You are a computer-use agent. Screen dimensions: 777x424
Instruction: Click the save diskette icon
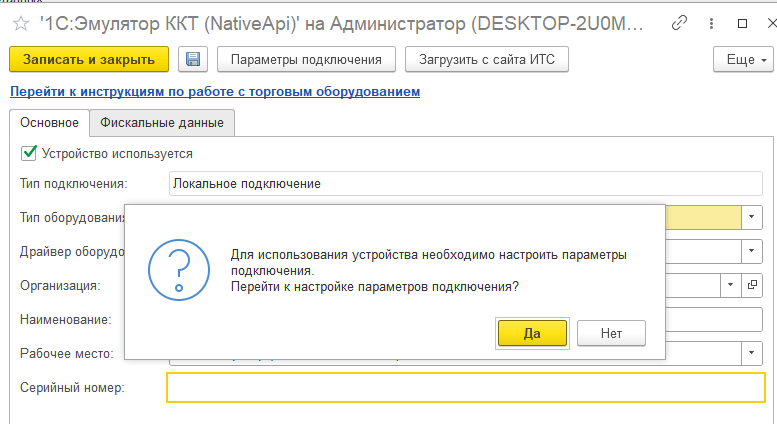pos(193,60)
